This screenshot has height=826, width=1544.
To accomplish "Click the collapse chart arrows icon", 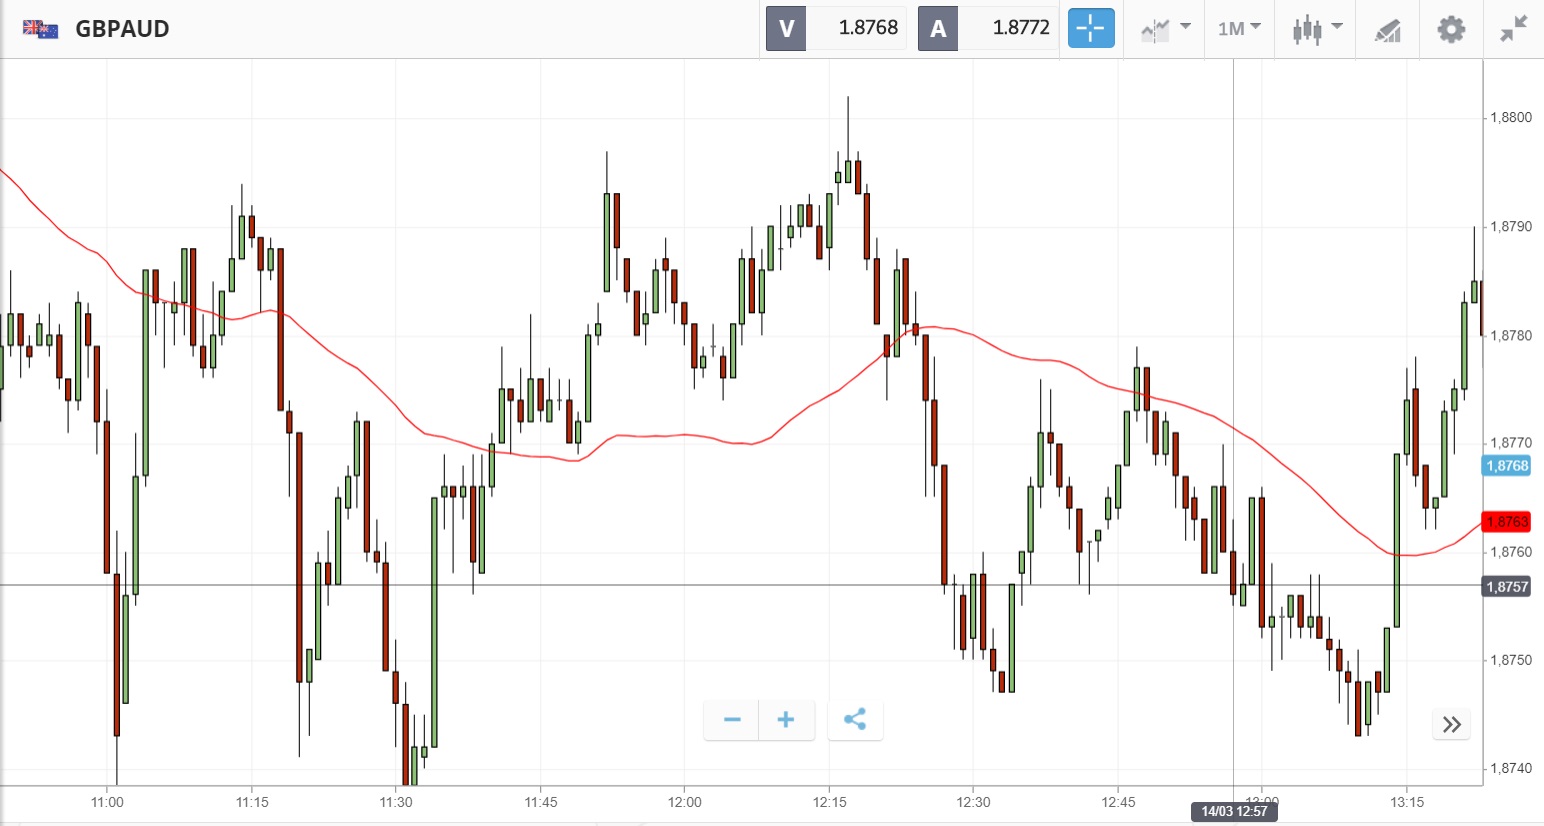I will click(x=1514, y=28).
